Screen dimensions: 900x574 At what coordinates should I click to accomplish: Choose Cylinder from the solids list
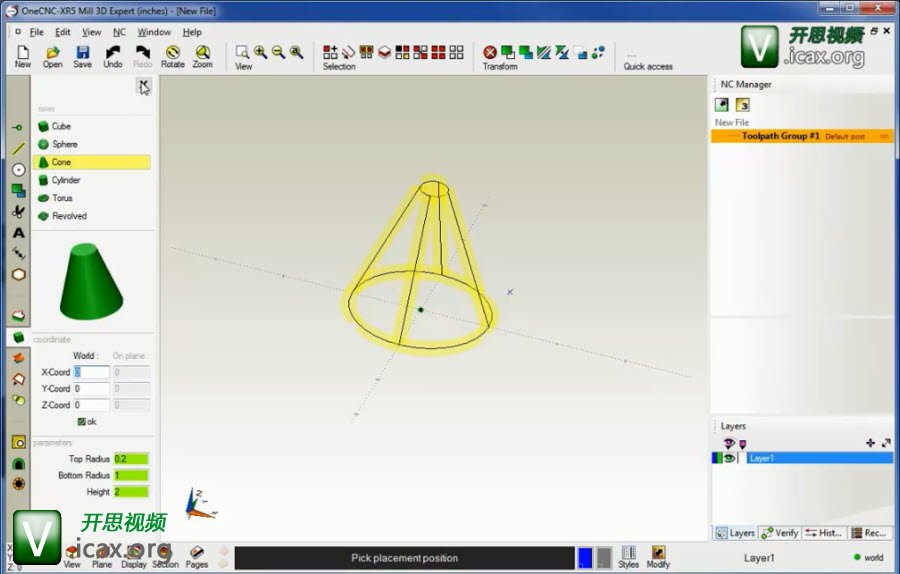(65, 180)
